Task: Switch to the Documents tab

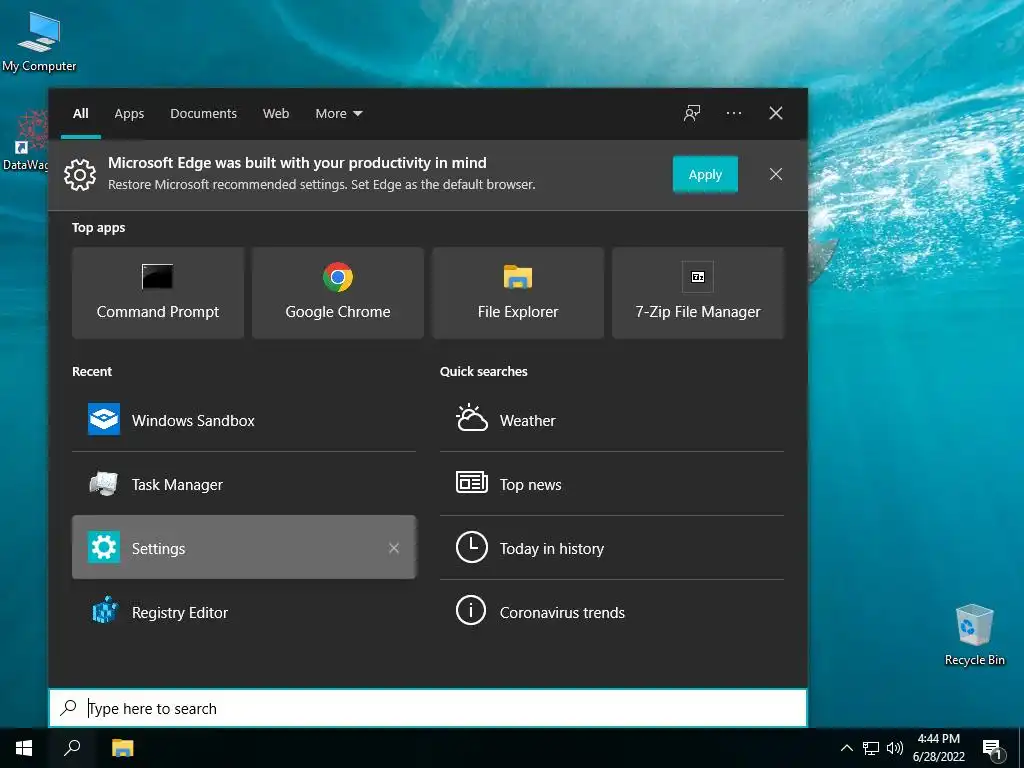Action: (x=203, y=113)
